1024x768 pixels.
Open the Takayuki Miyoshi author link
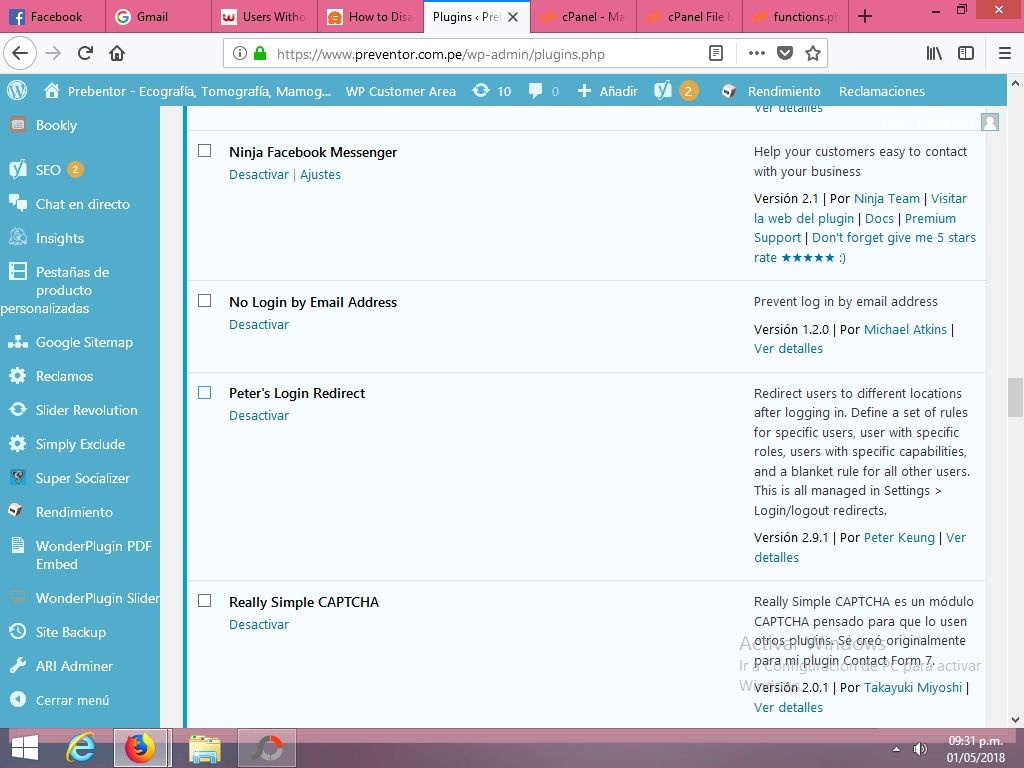[913, 687]
